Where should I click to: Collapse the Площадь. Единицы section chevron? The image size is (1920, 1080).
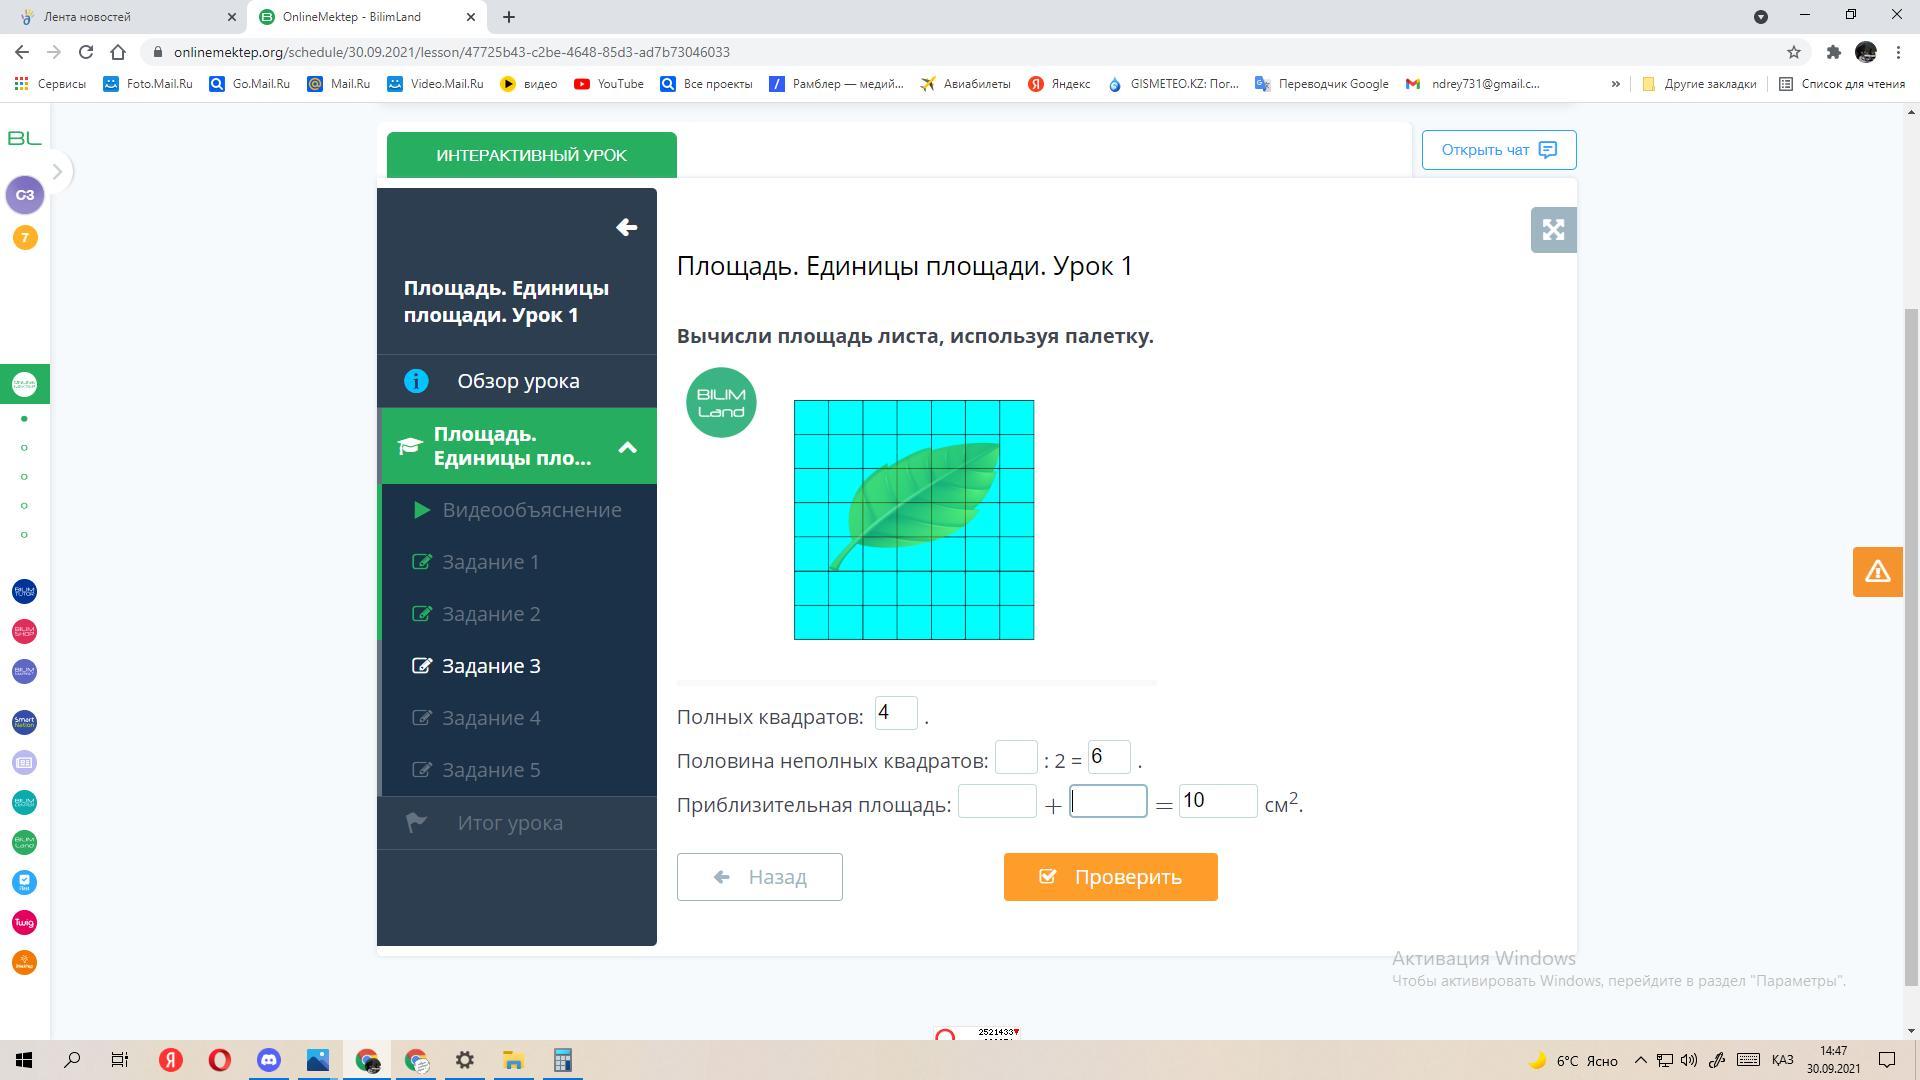[627, 447]
